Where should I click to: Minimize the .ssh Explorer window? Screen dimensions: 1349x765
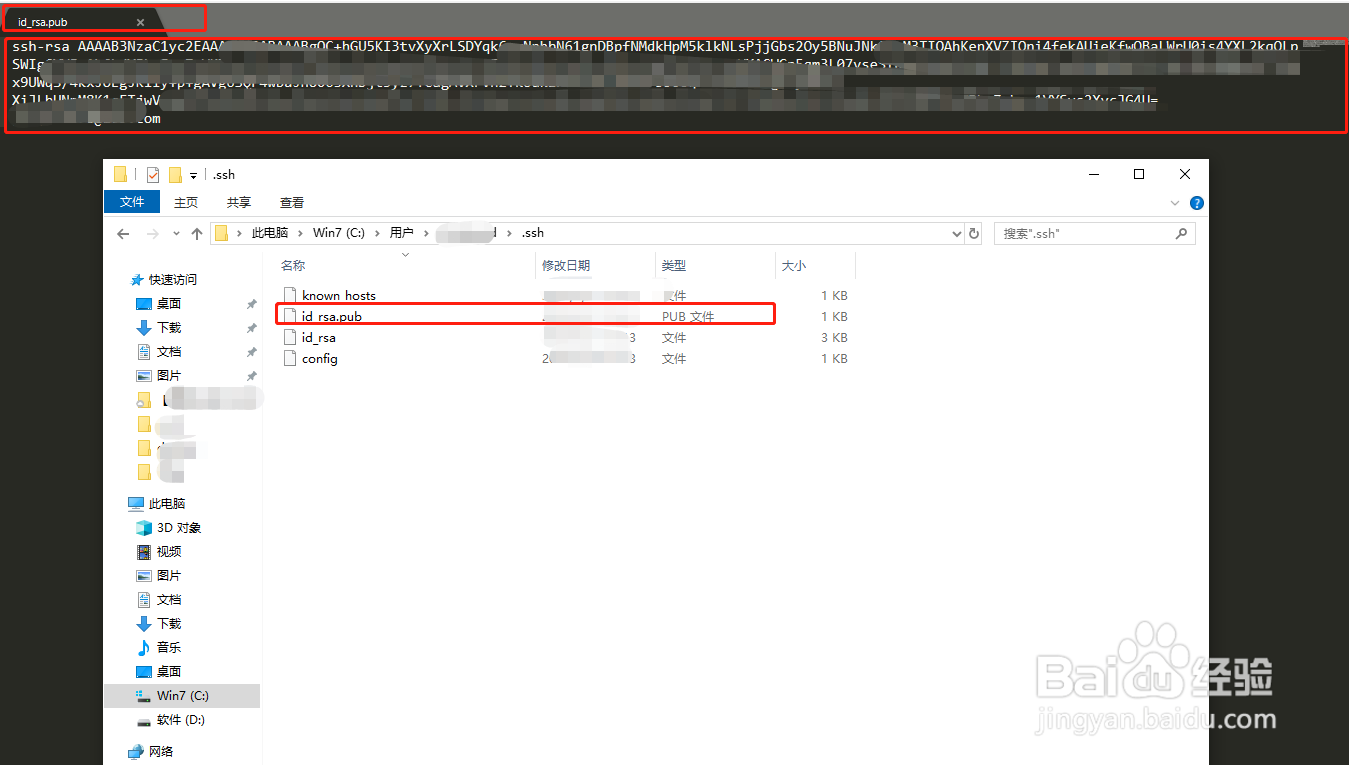(1092, 174)
